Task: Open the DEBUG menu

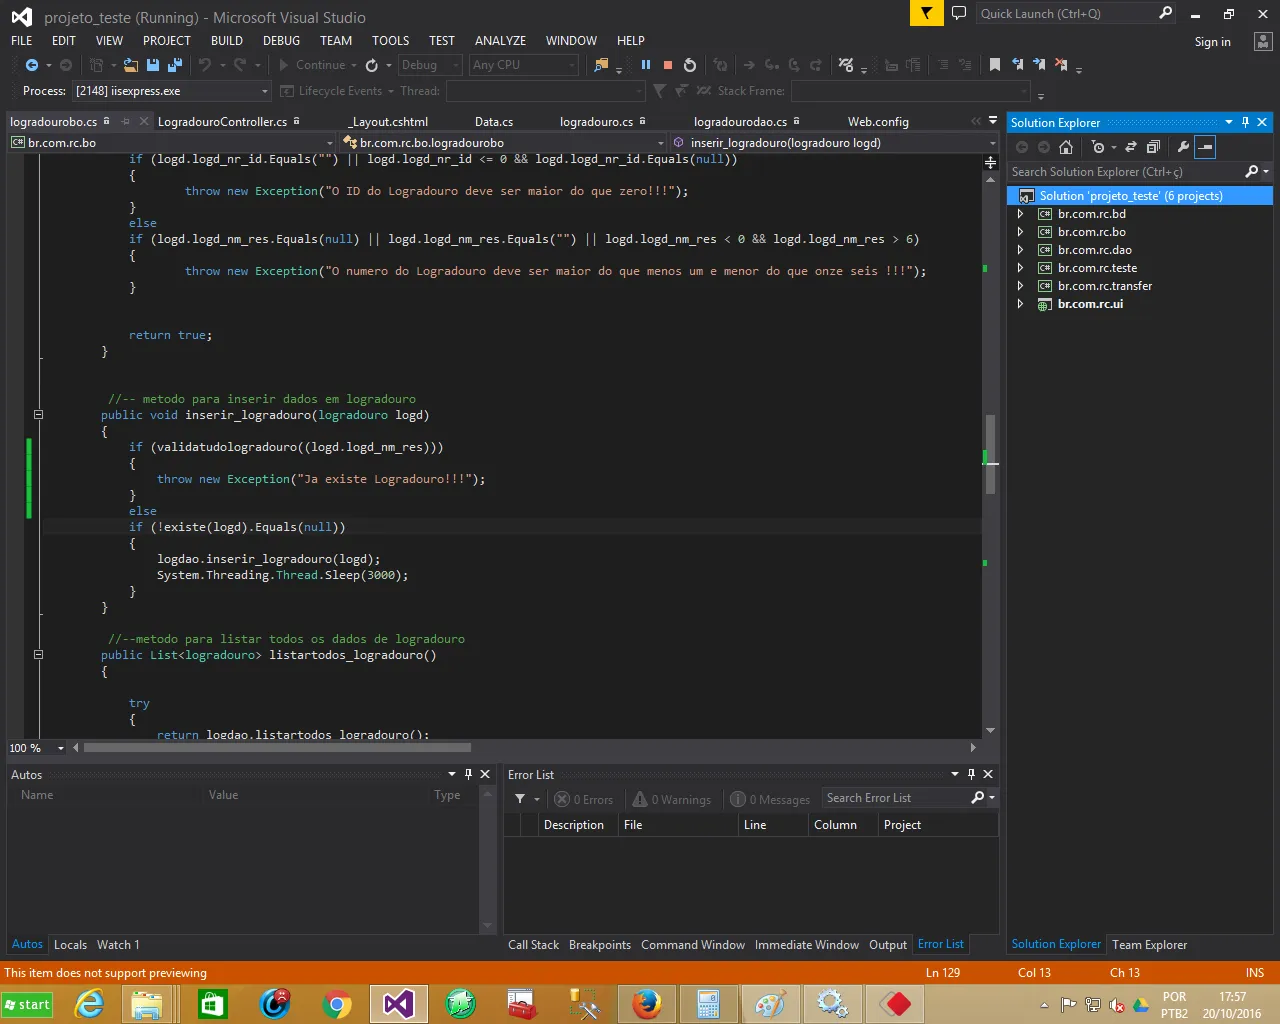Action: pos(281,41)
